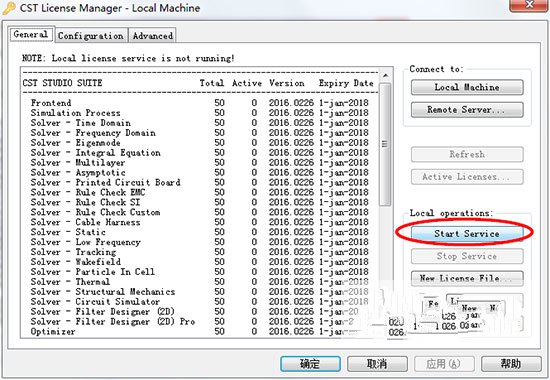The width and height of the screenshot is (550, 380).
Task: Select Solver - Rule Check EMC row
Action: (x=199, y=192)
